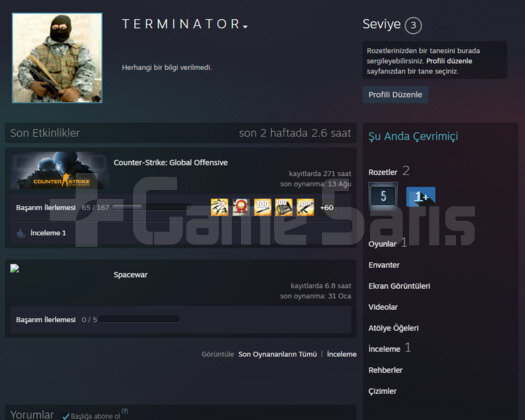The width and height of the screenshot is (525, 420).
Task: Click the 'son oynanma: 31 Oca' text
Action: [316, 296]
